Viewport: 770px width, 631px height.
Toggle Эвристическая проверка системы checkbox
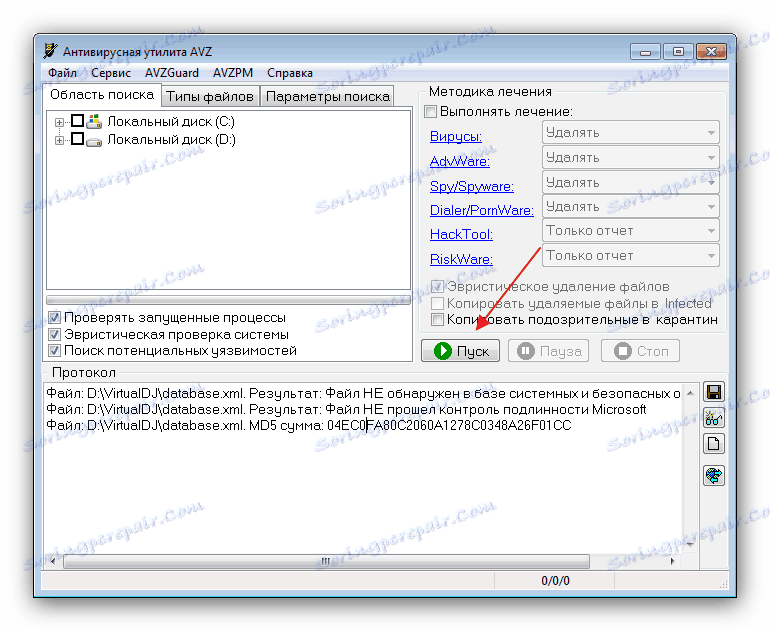(55, 334)
